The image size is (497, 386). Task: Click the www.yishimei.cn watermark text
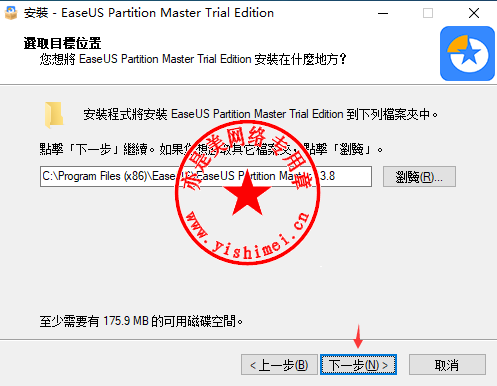pos(248,236)
